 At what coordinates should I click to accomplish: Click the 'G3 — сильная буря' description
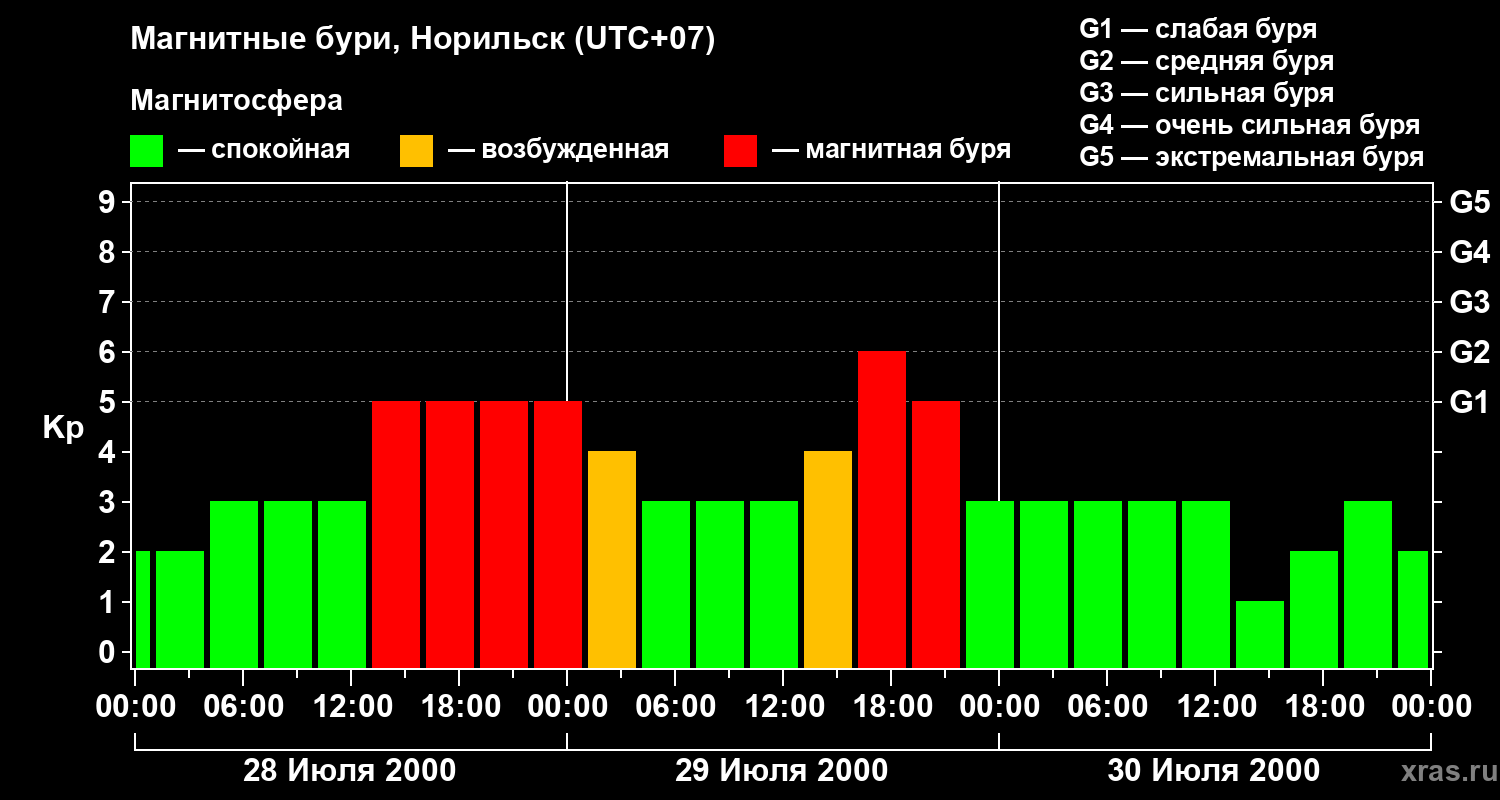[x=1207, y=93]
